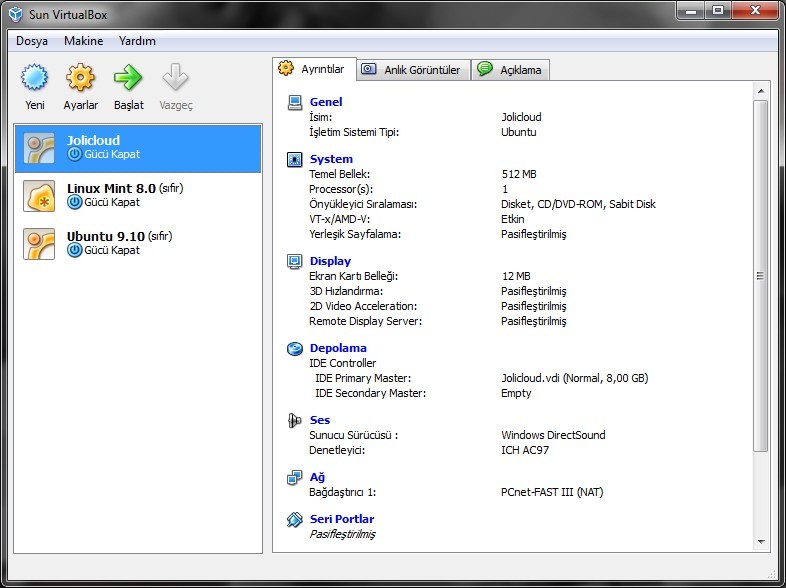Click ICH AC97 controller value
786x588 pixels.
(x=525, y=450)
